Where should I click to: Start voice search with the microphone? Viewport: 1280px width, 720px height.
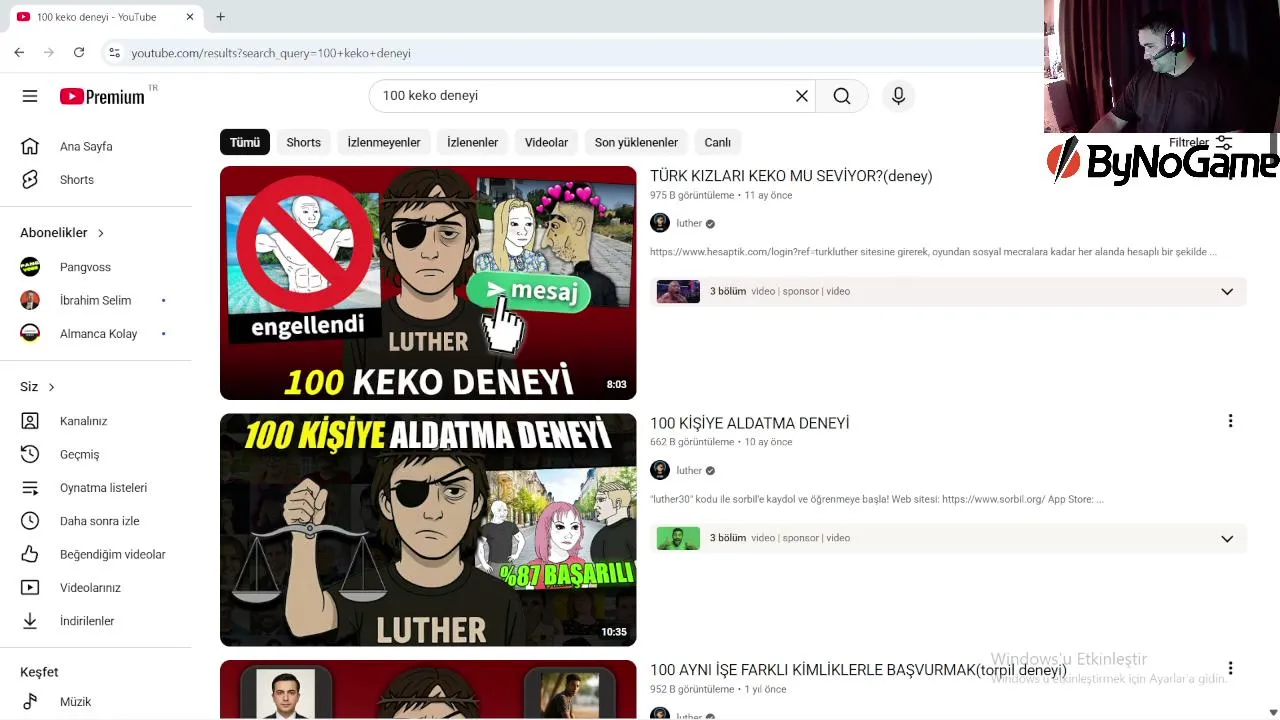coord(898,96)
